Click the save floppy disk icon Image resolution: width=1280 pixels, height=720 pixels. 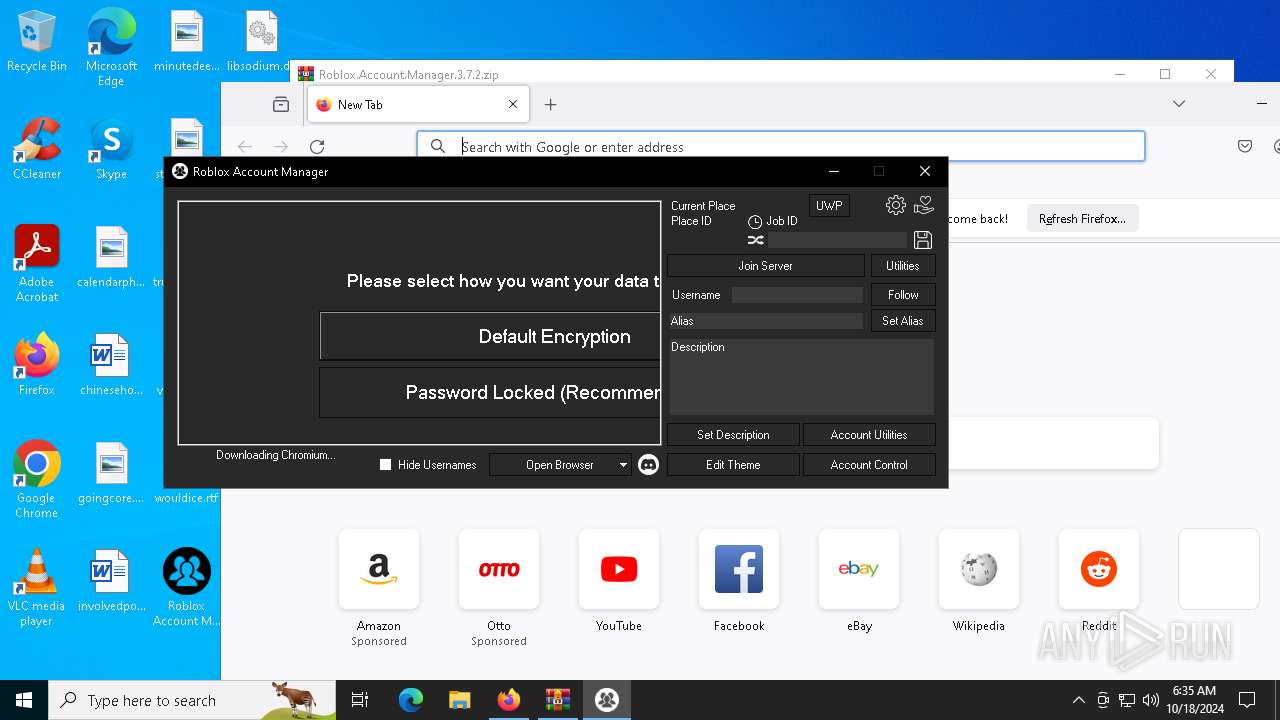923,240
